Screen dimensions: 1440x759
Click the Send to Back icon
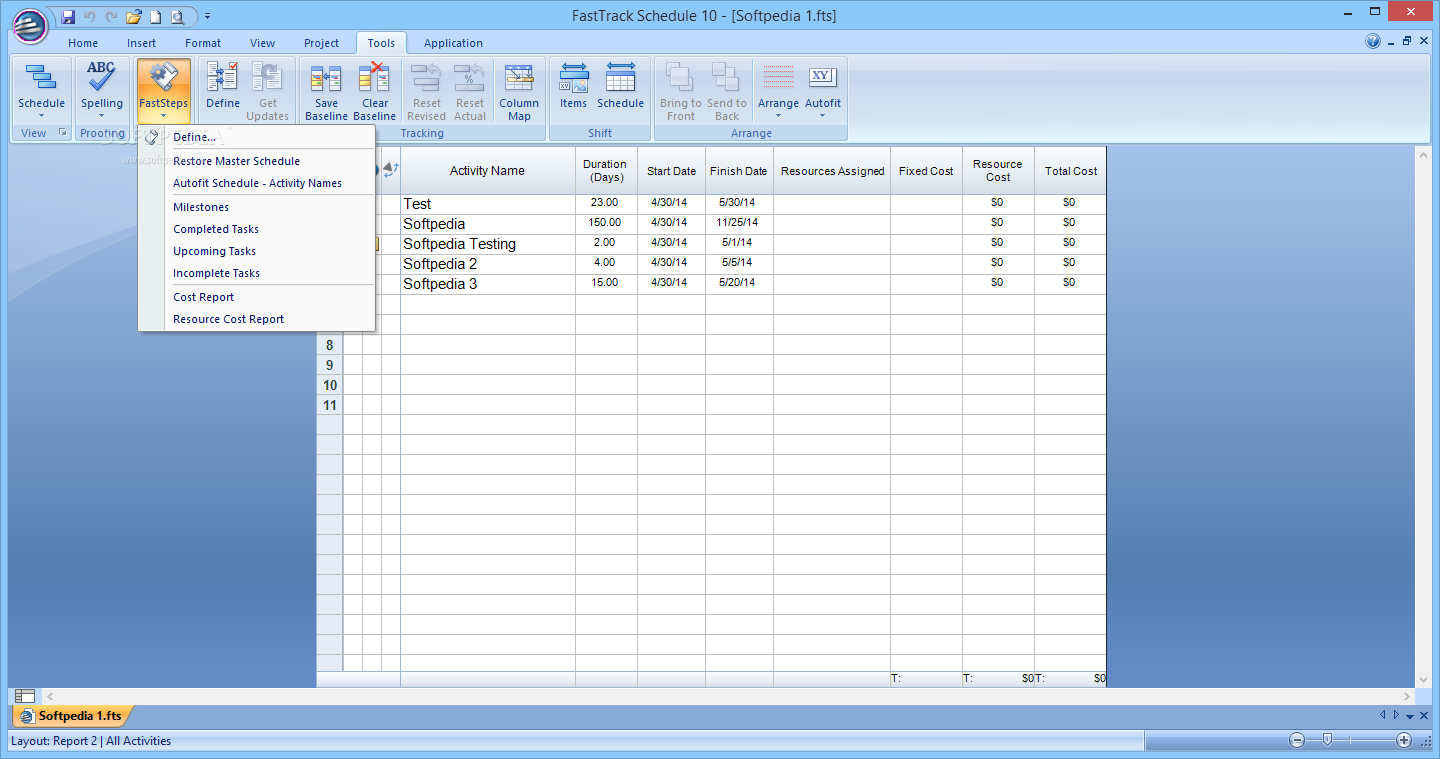click(x=727, y=91)
